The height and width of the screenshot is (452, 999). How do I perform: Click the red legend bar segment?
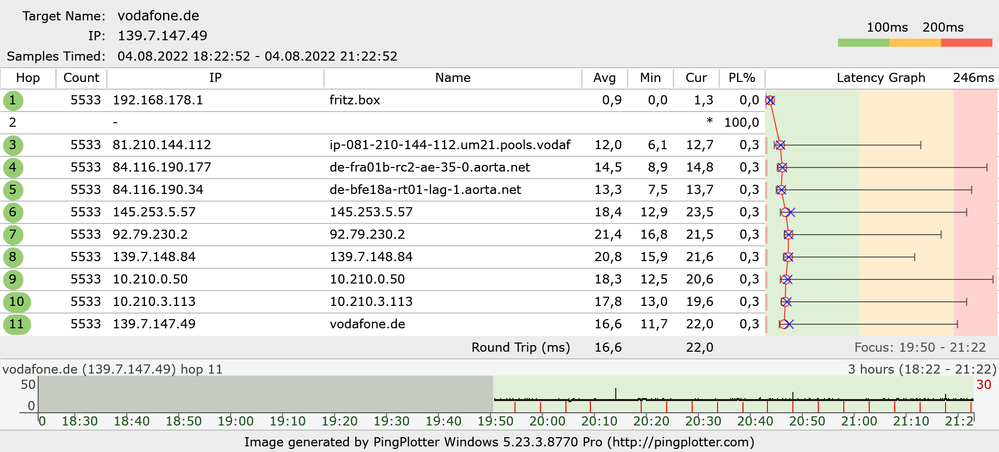[967, 42]
